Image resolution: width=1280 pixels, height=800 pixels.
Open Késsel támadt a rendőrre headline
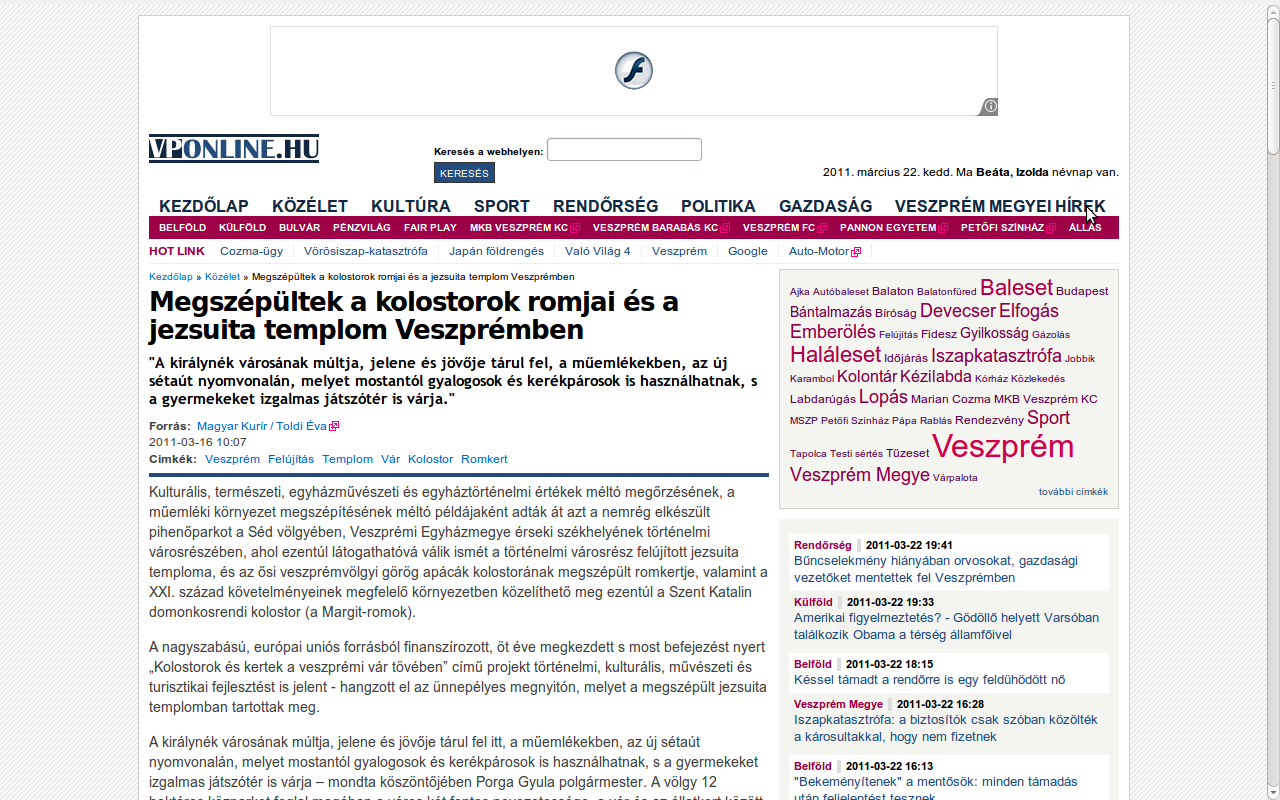pyautogui.click(x=930, y=680)
